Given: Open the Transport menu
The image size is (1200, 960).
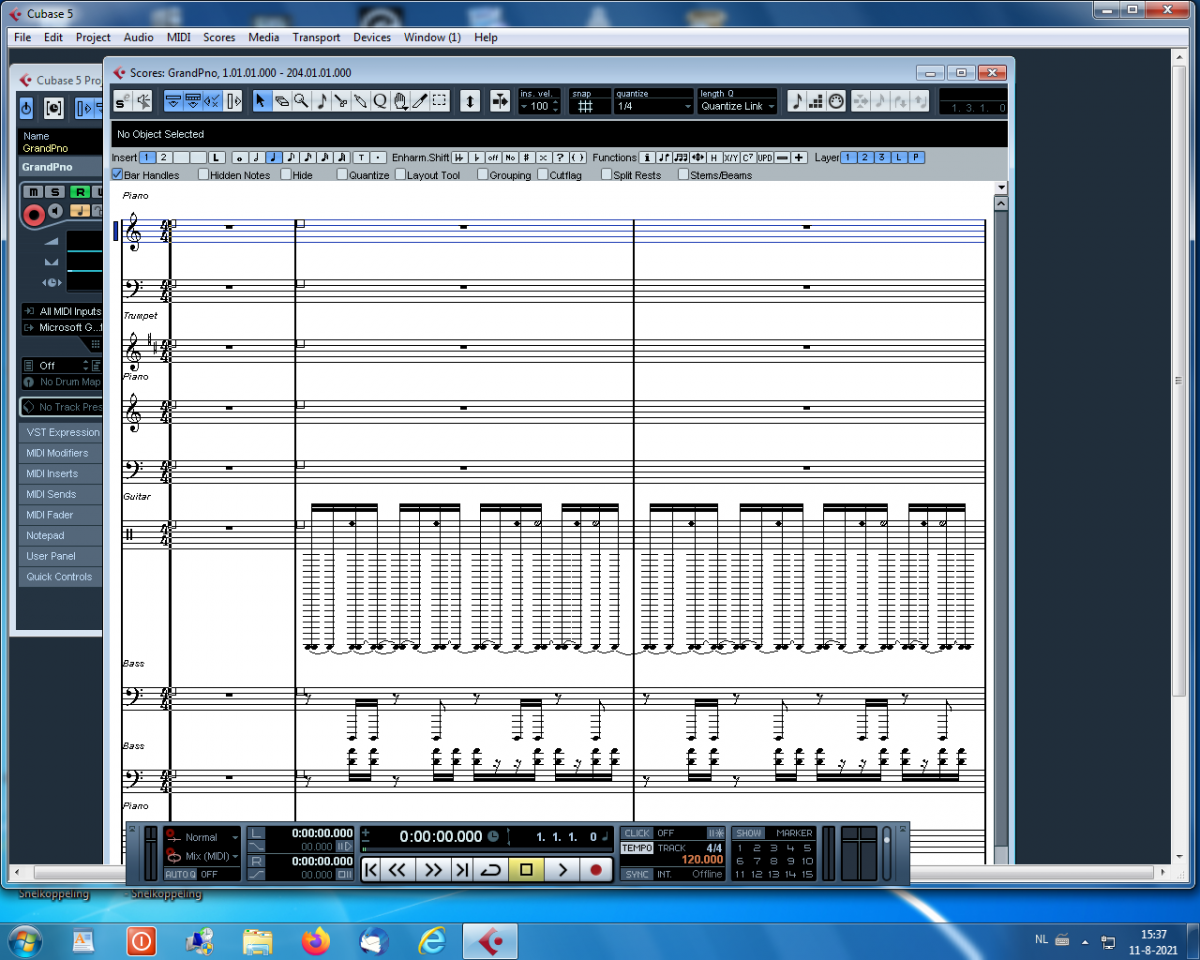Looking at the screenshot, I should click(x=316, y=37).
